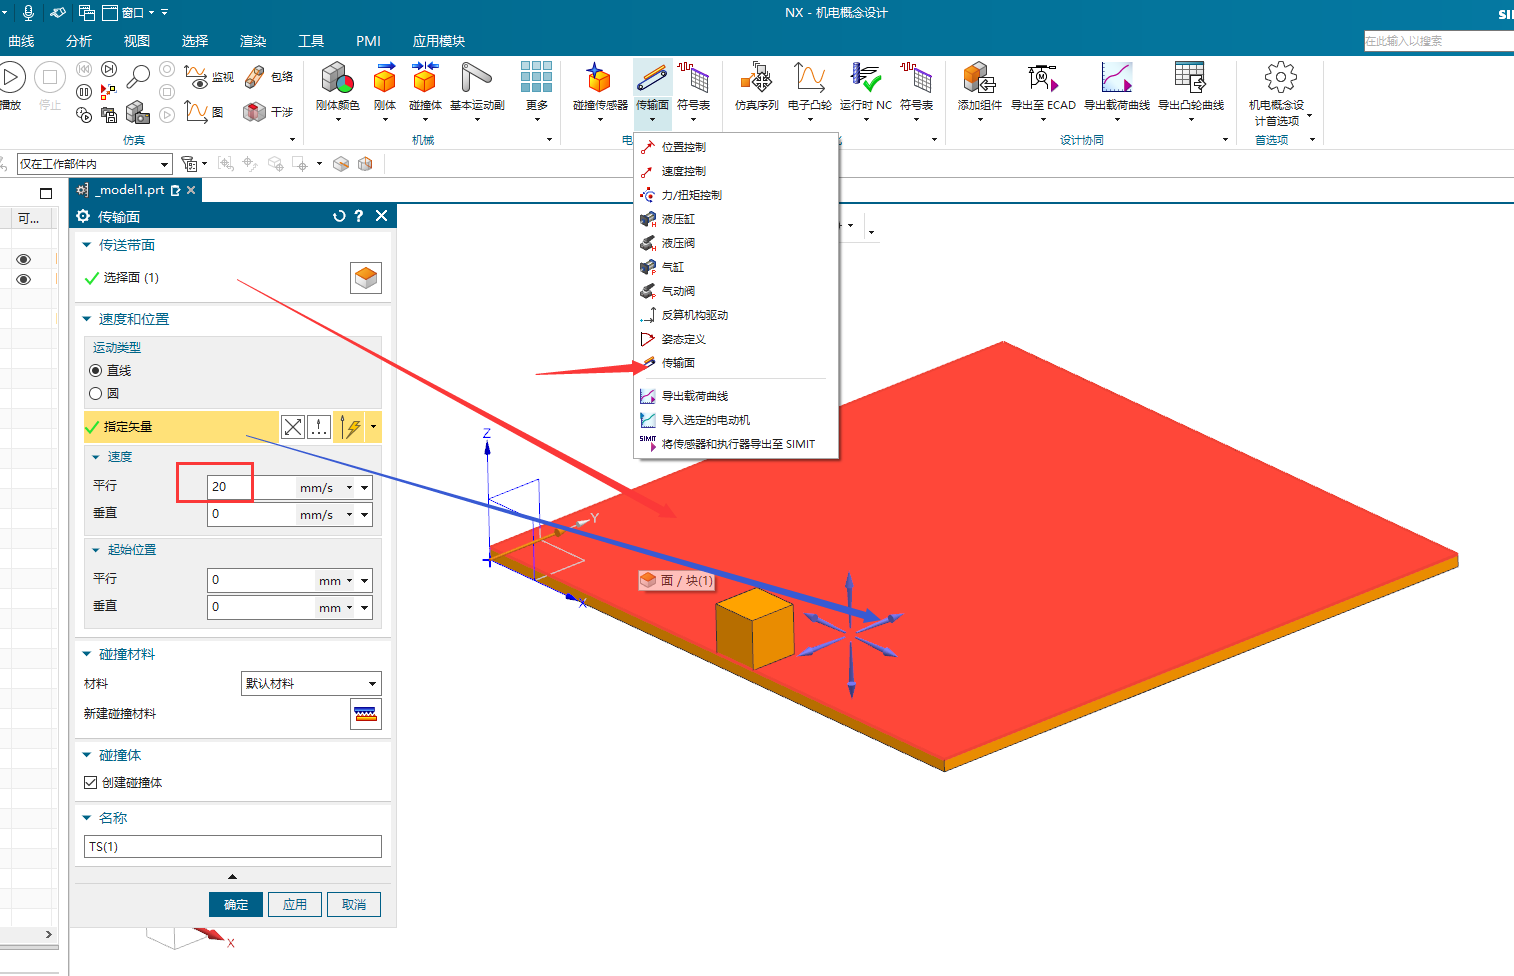Select the Electronic Cam (电子凸轮) tool
This screenshot has height=976, width=1514.
809,86
